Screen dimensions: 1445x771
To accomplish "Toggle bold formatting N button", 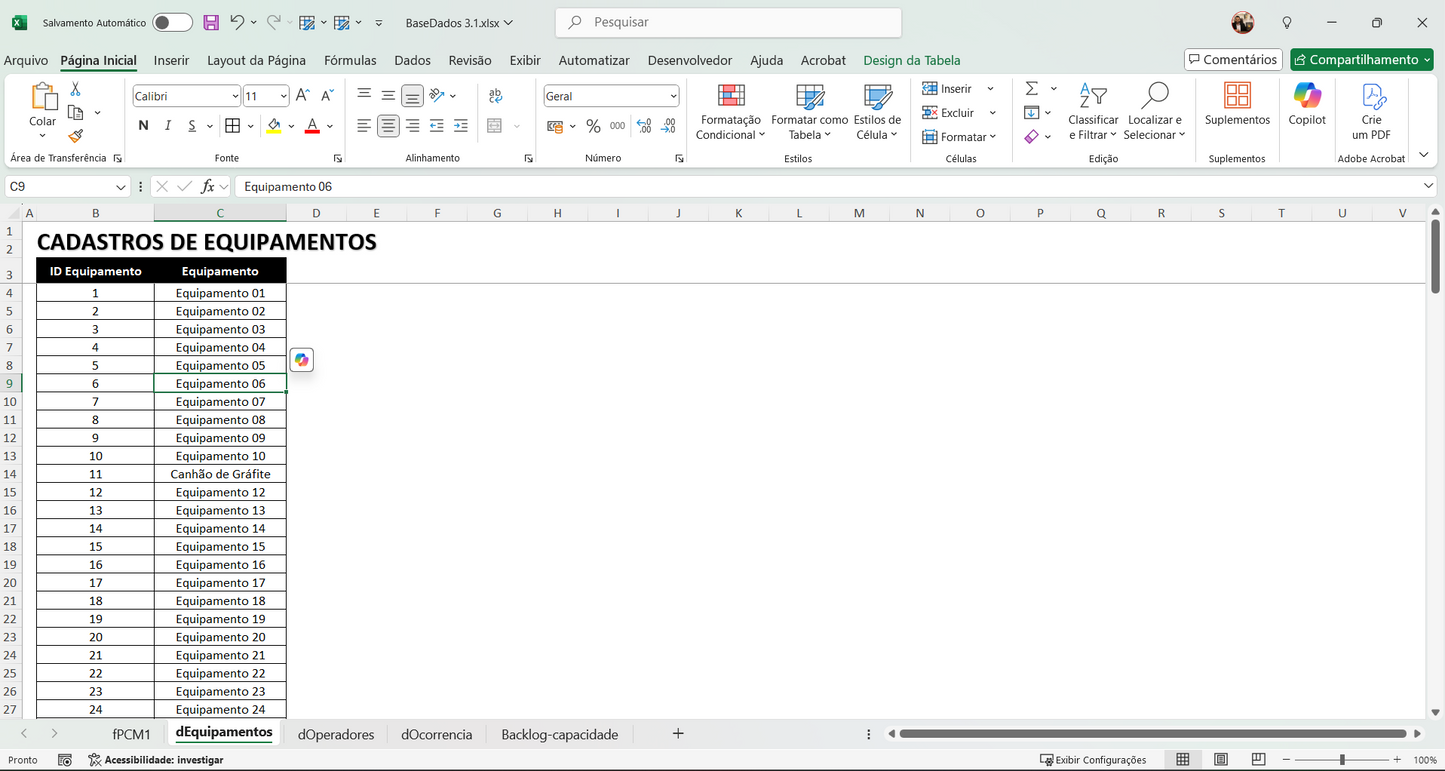I will pyautogui.click(x=143, y=126).
